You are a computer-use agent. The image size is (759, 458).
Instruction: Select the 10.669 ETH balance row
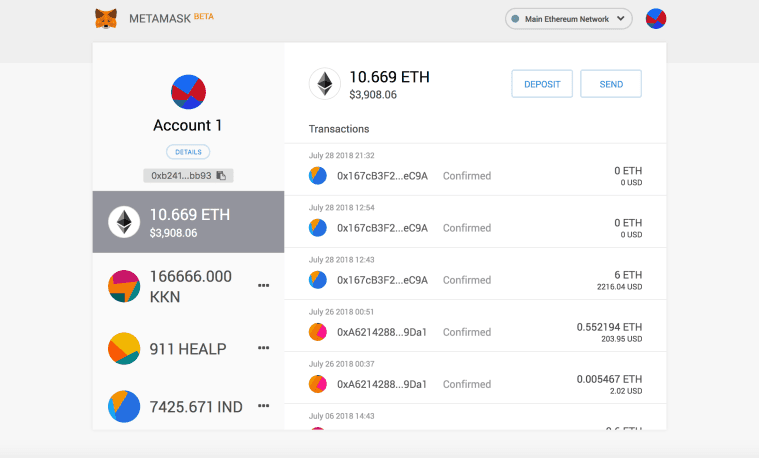pos(188,222)
